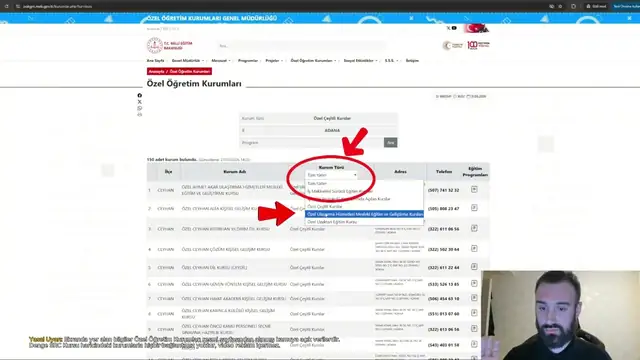640x360 pixels.
Task: Click the phone number (322) 611 06 56
Action: click(x=444, y=229)
